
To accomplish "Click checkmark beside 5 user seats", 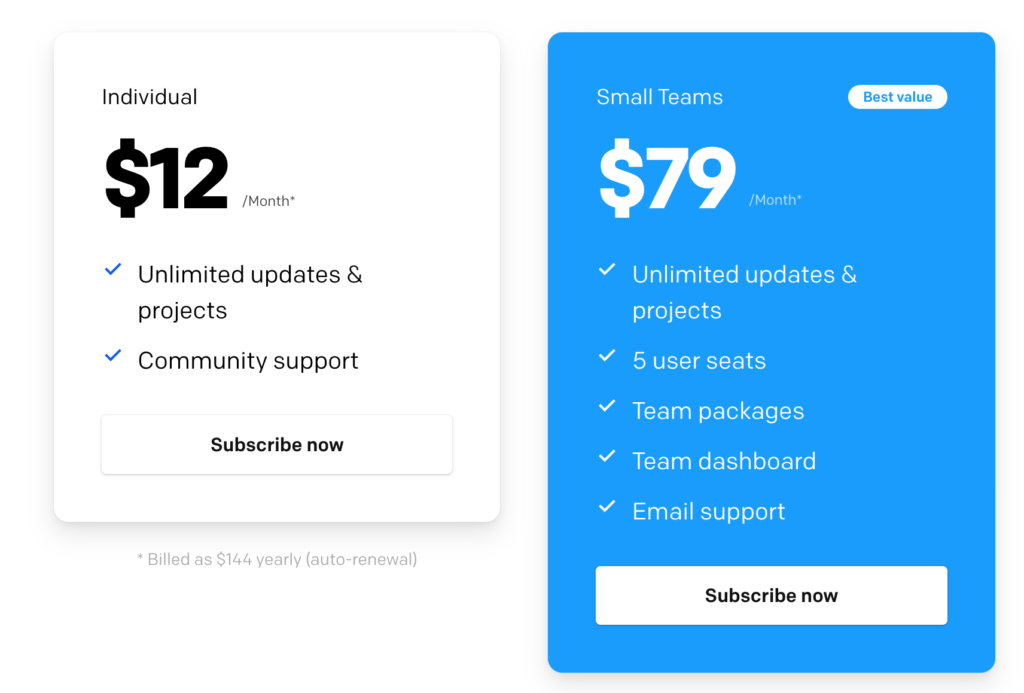I will tap(607, 356).
